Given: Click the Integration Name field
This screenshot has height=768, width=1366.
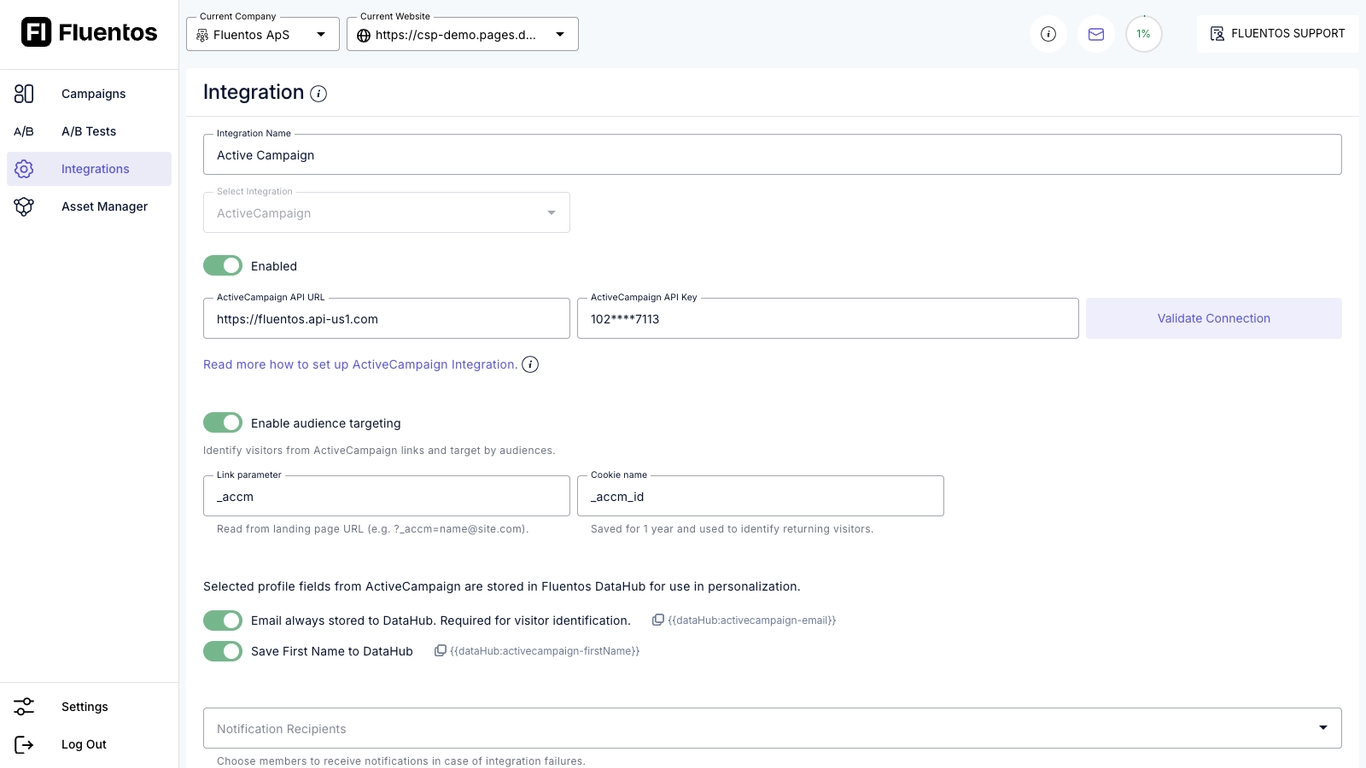Looking at the screenshot, I should [772, 155].
